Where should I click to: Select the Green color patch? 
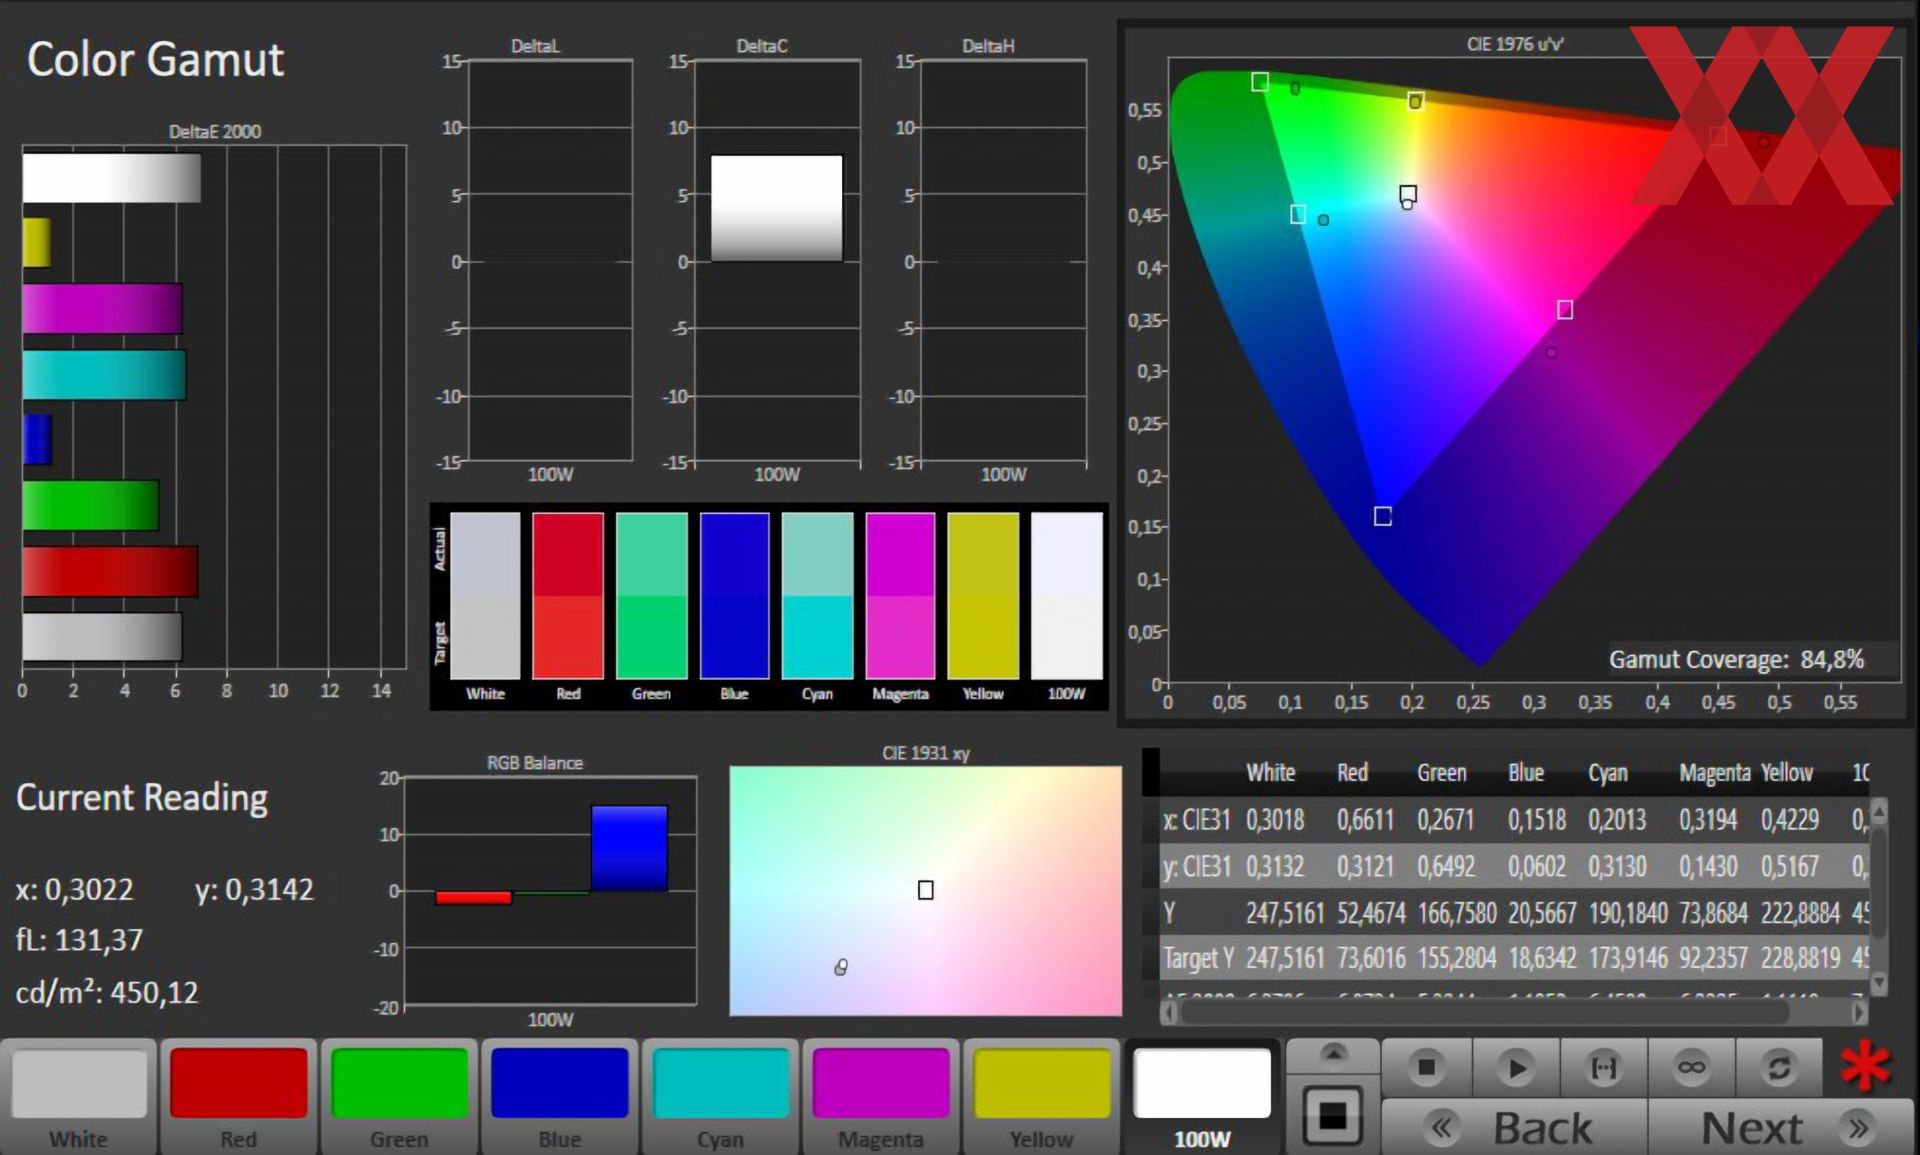point(399,1097)
